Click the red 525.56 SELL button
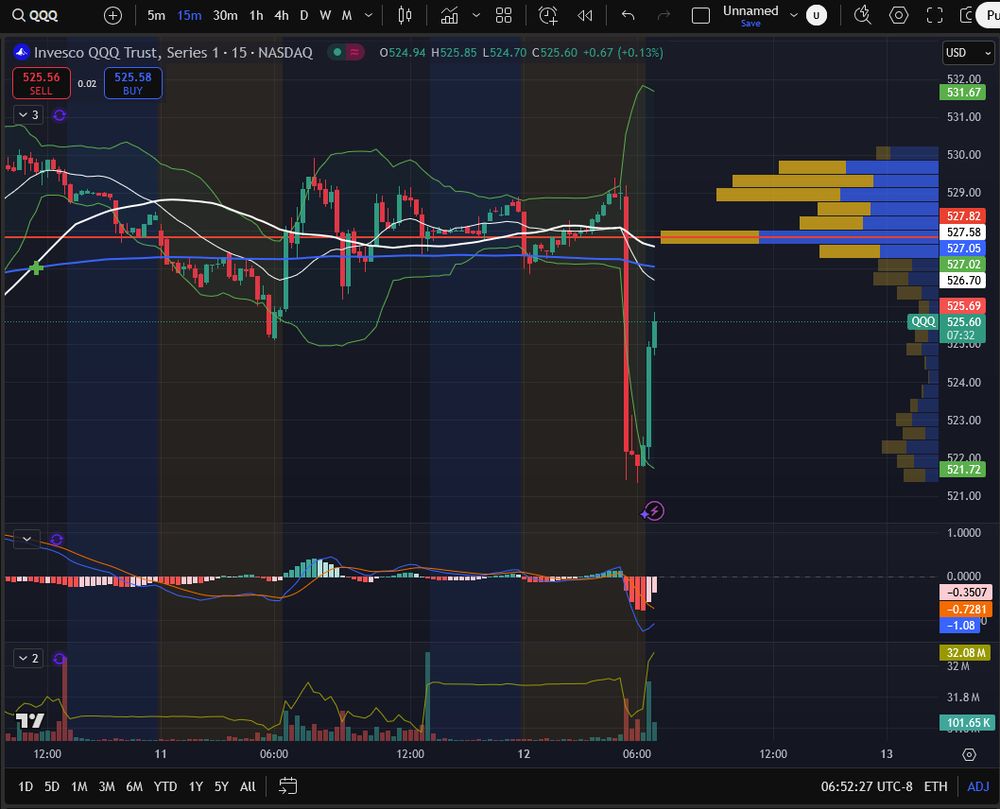The width and height of the screenshot is (1000, 809). click(x=41, y=83)
